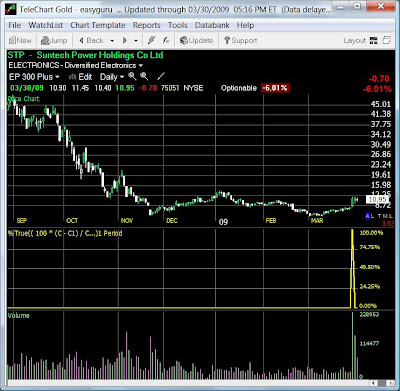Open the Jump toolbar button

tap(54, 41)
